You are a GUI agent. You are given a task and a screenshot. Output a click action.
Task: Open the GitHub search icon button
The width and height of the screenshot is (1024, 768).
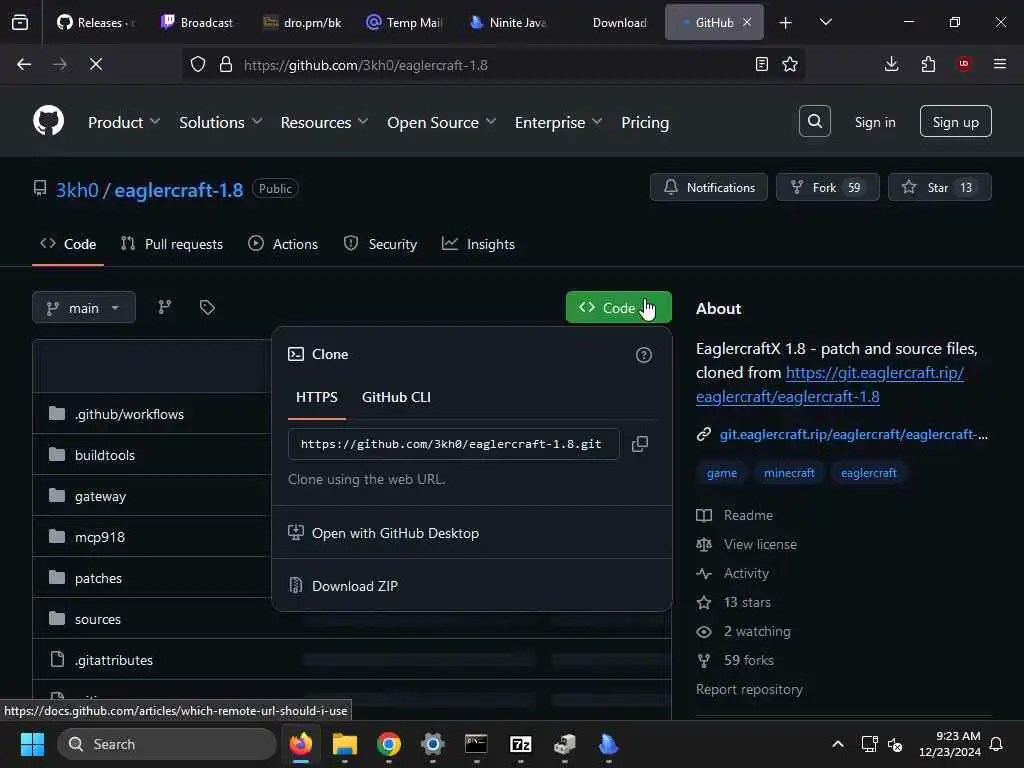[x=814, y=121]
